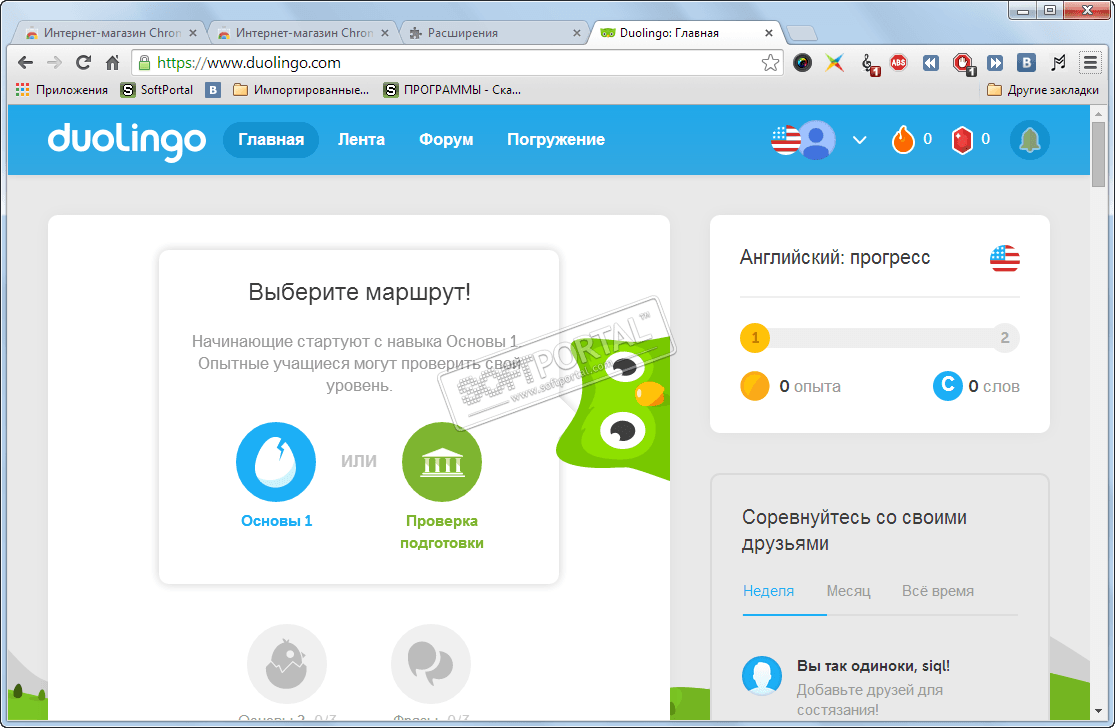The height and width of the screenshot is (728, 1115).
Task: Click the VK B extension icon
Action: click(1027, 63)
